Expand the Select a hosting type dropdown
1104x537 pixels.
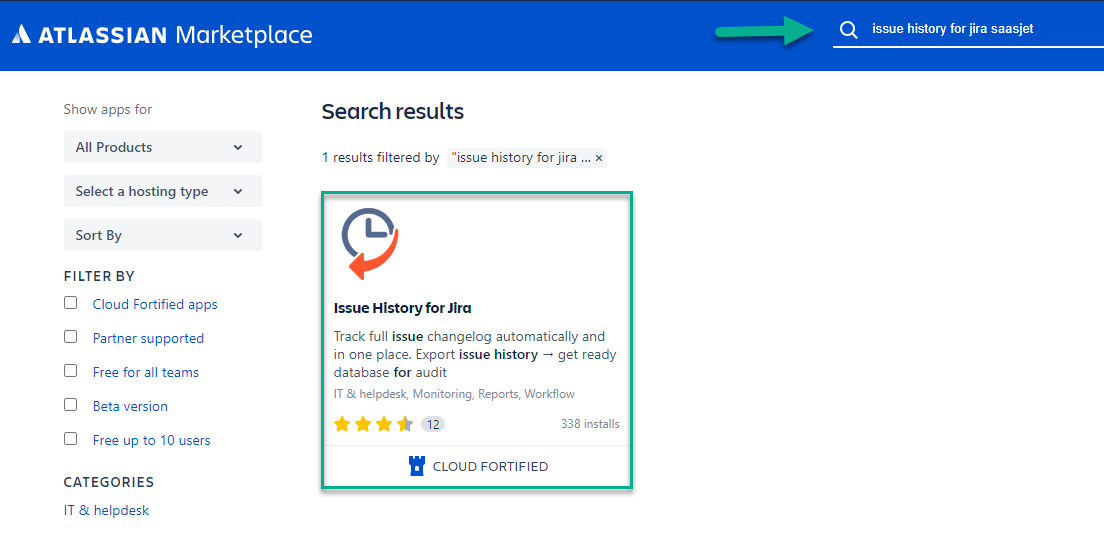coord(162,191)
